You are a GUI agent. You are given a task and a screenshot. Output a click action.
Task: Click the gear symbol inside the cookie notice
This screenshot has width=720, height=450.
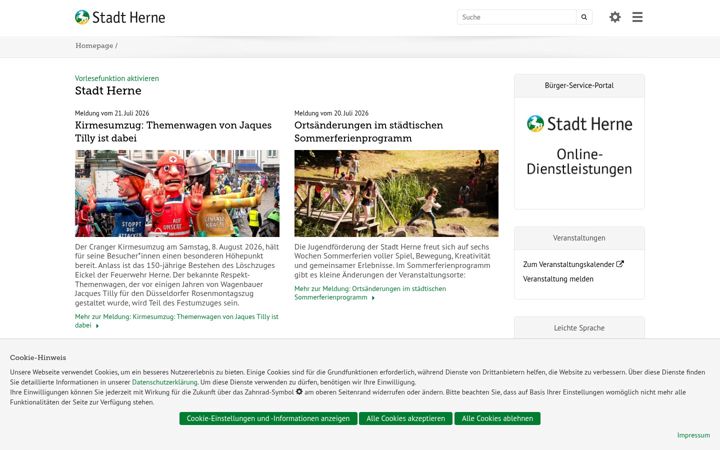[299, 392]
